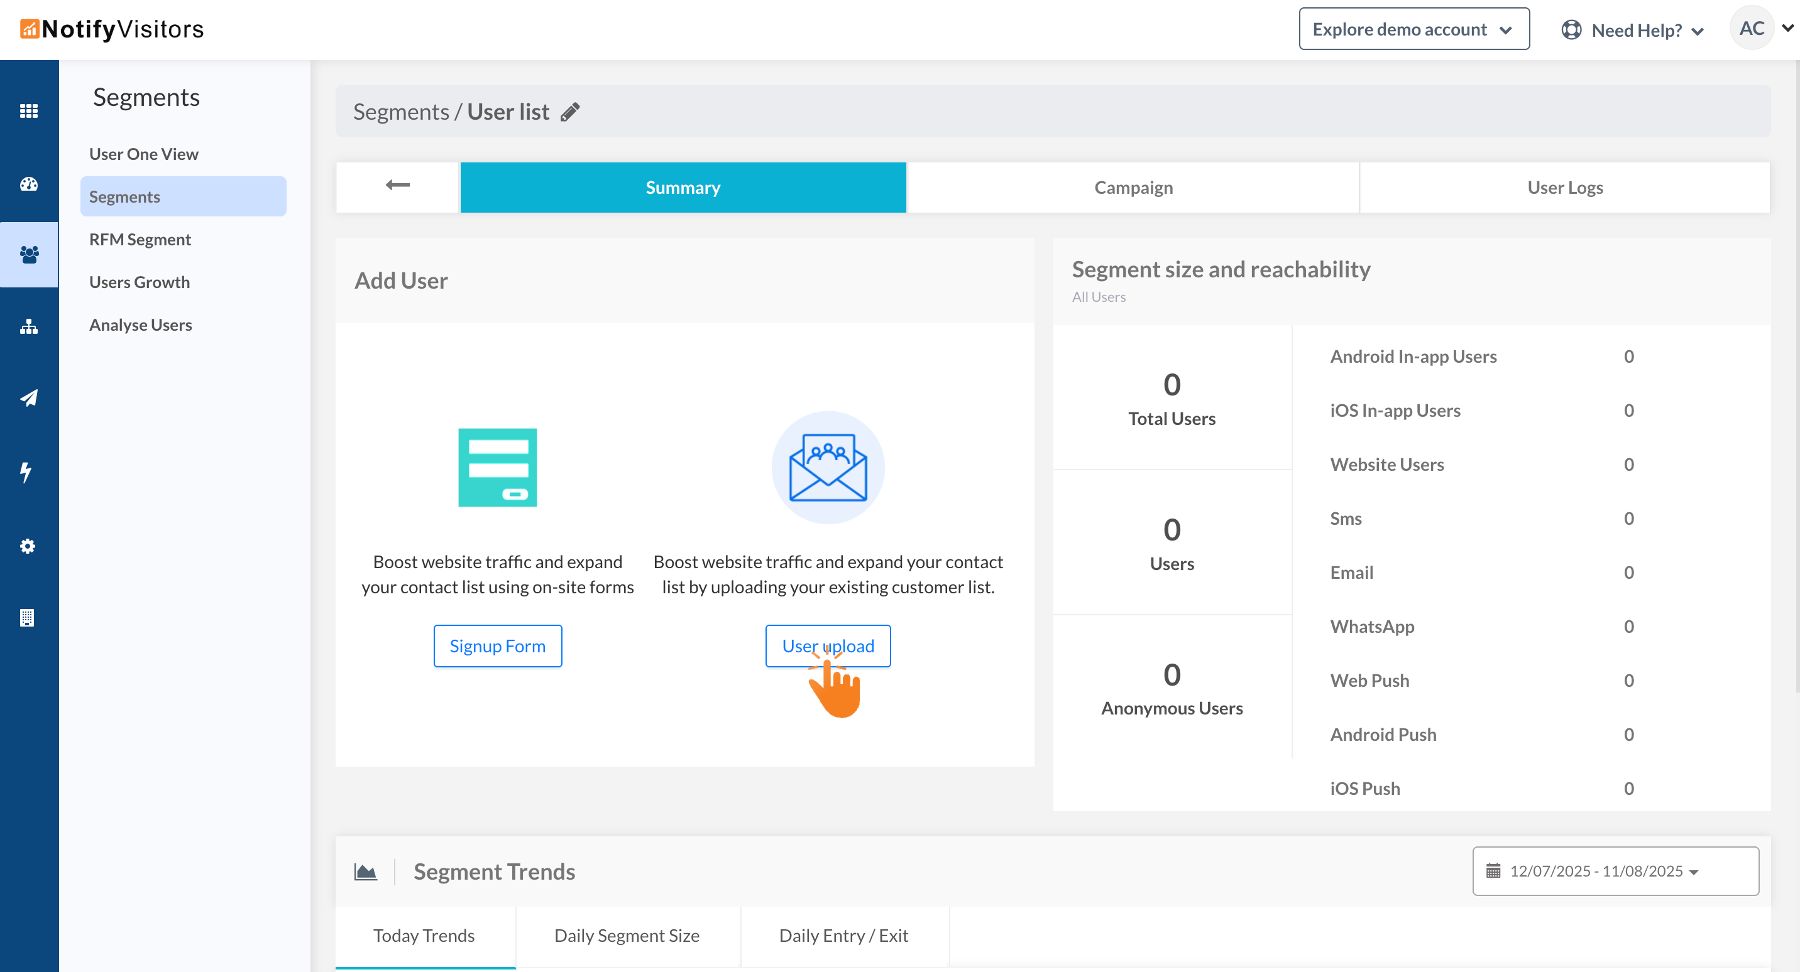Image resolution: width=1800 pixels, height=972 pixels.
Task: Open RFM Segment in the sidebar
Action: 140,240
